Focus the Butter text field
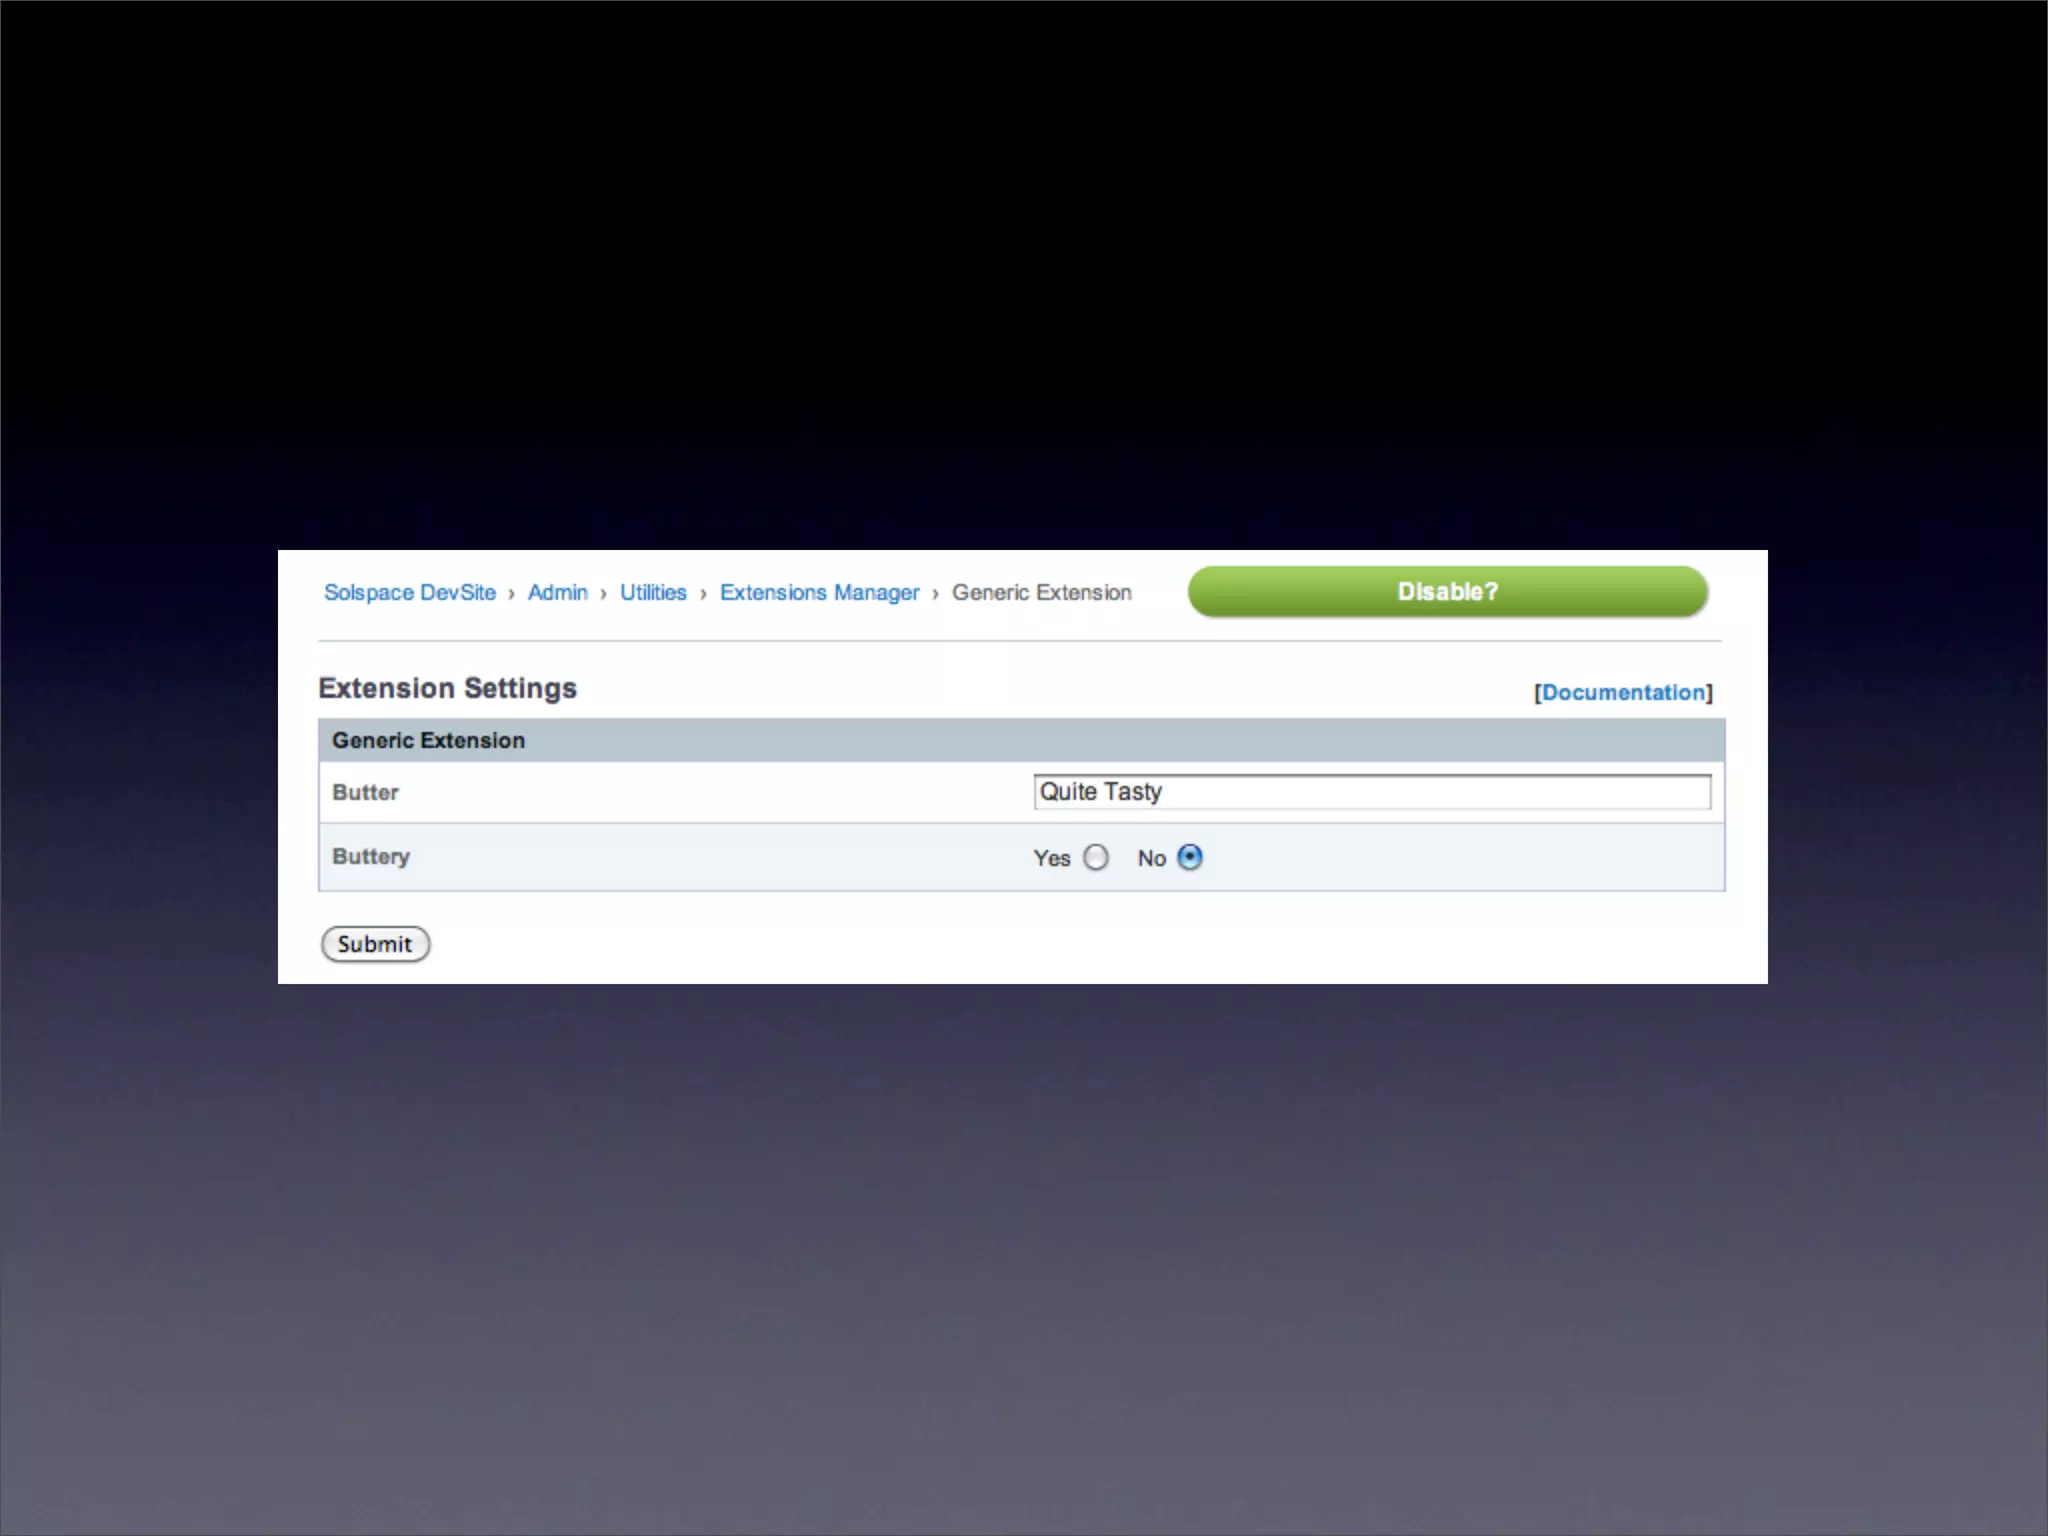The image size is (2048, 1536). (x=1371, y=792)
